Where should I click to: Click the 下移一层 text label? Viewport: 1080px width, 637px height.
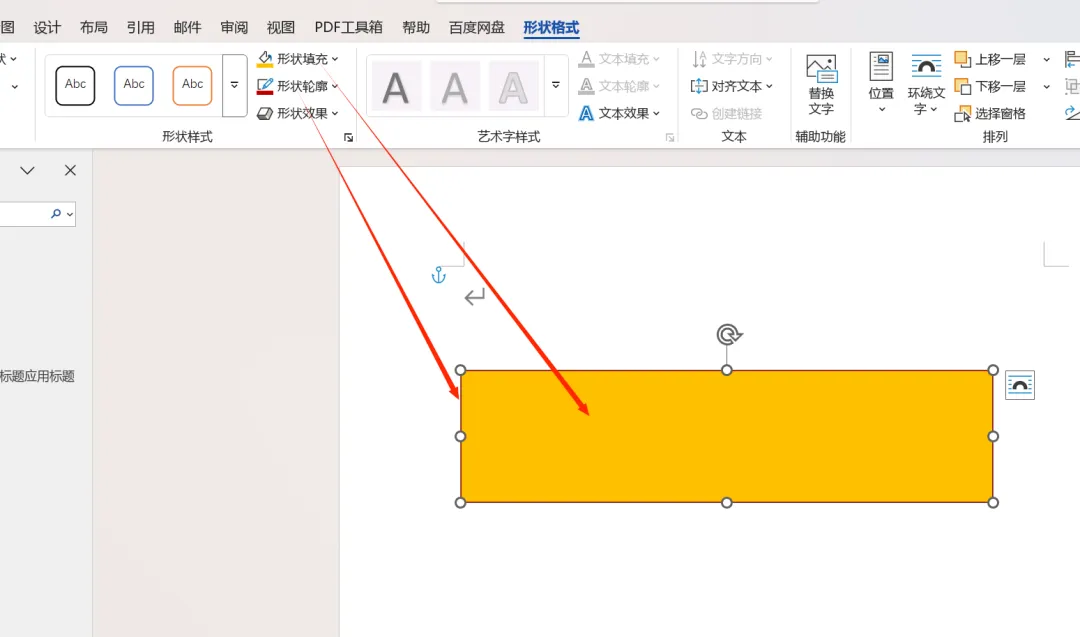[1000, 87]
